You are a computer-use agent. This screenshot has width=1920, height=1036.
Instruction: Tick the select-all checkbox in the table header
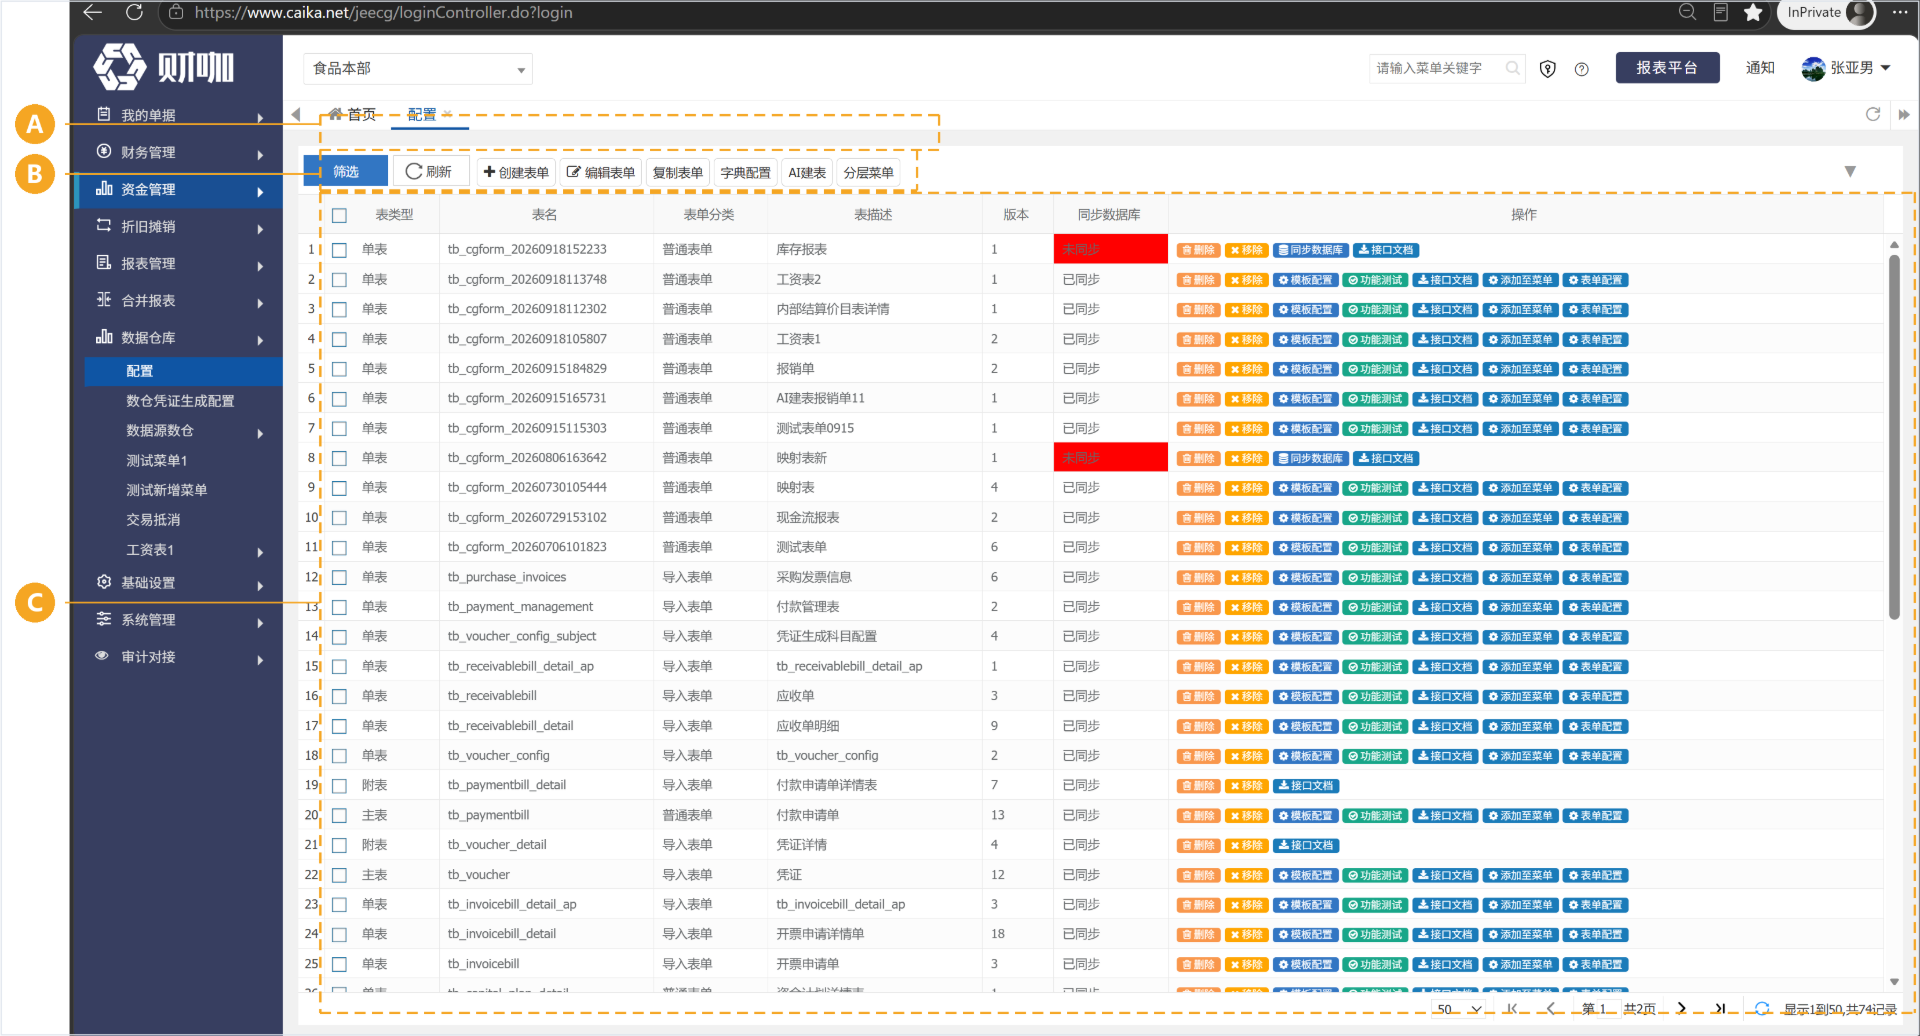[x=339, y=215]
